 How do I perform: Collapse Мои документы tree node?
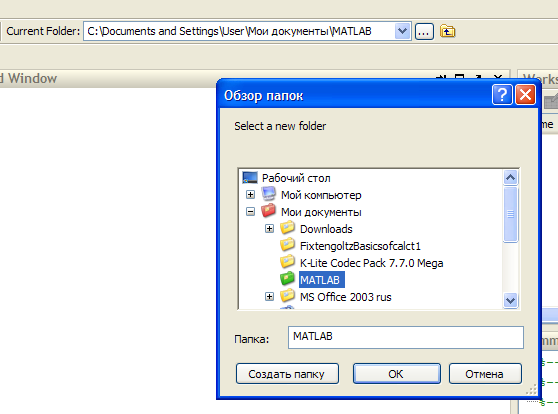click(251, 212)
